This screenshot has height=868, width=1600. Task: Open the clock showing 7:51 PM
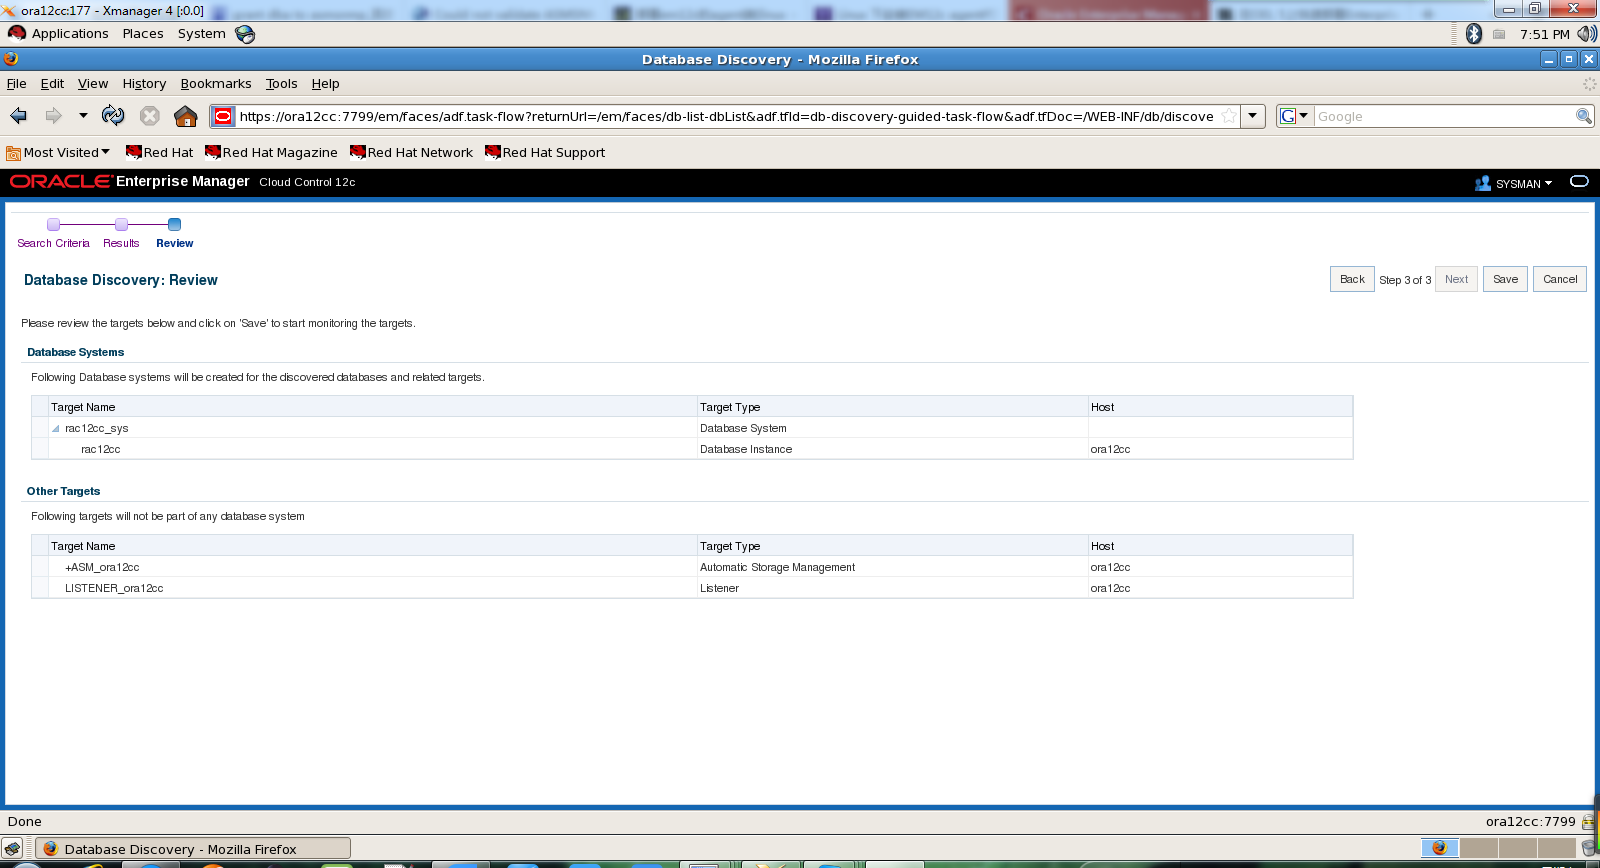pos(1544,34)
